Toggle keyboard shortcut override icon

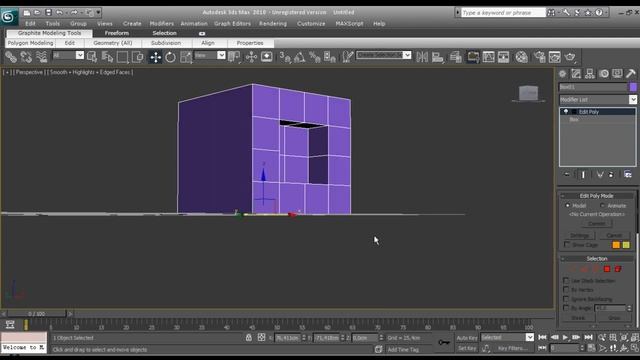pos(267,57)
